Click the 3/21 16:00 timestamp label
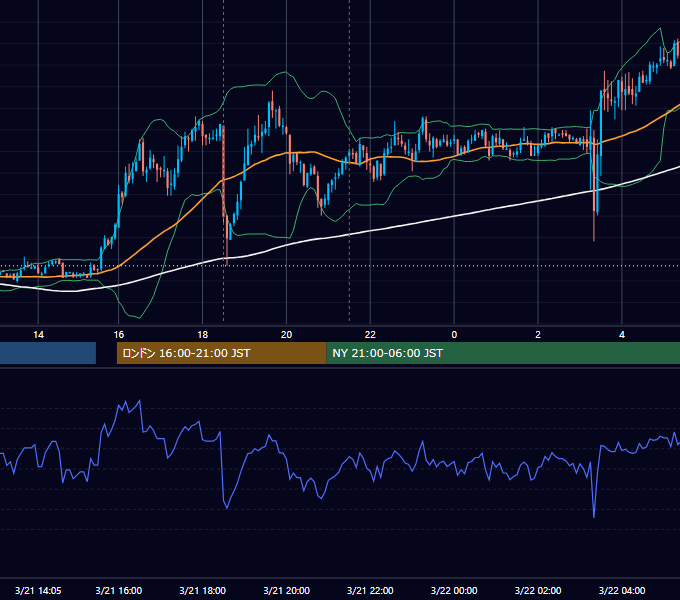Screen dimensions: 680x600 point(118,590)
